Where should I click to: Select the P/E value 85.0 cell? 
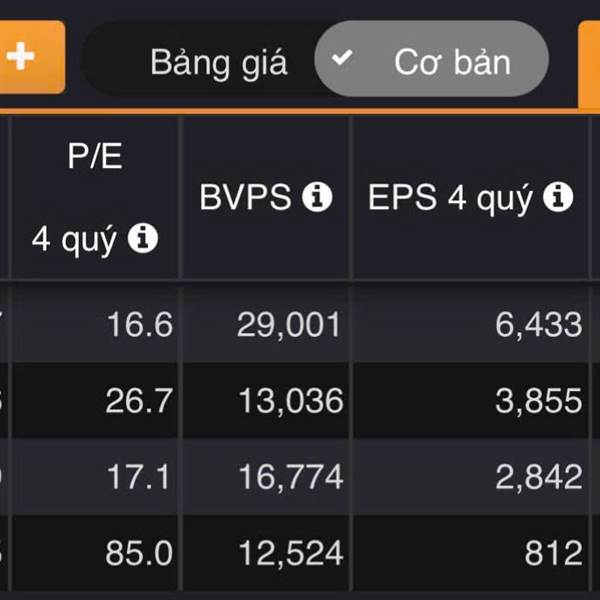point(95,553)
